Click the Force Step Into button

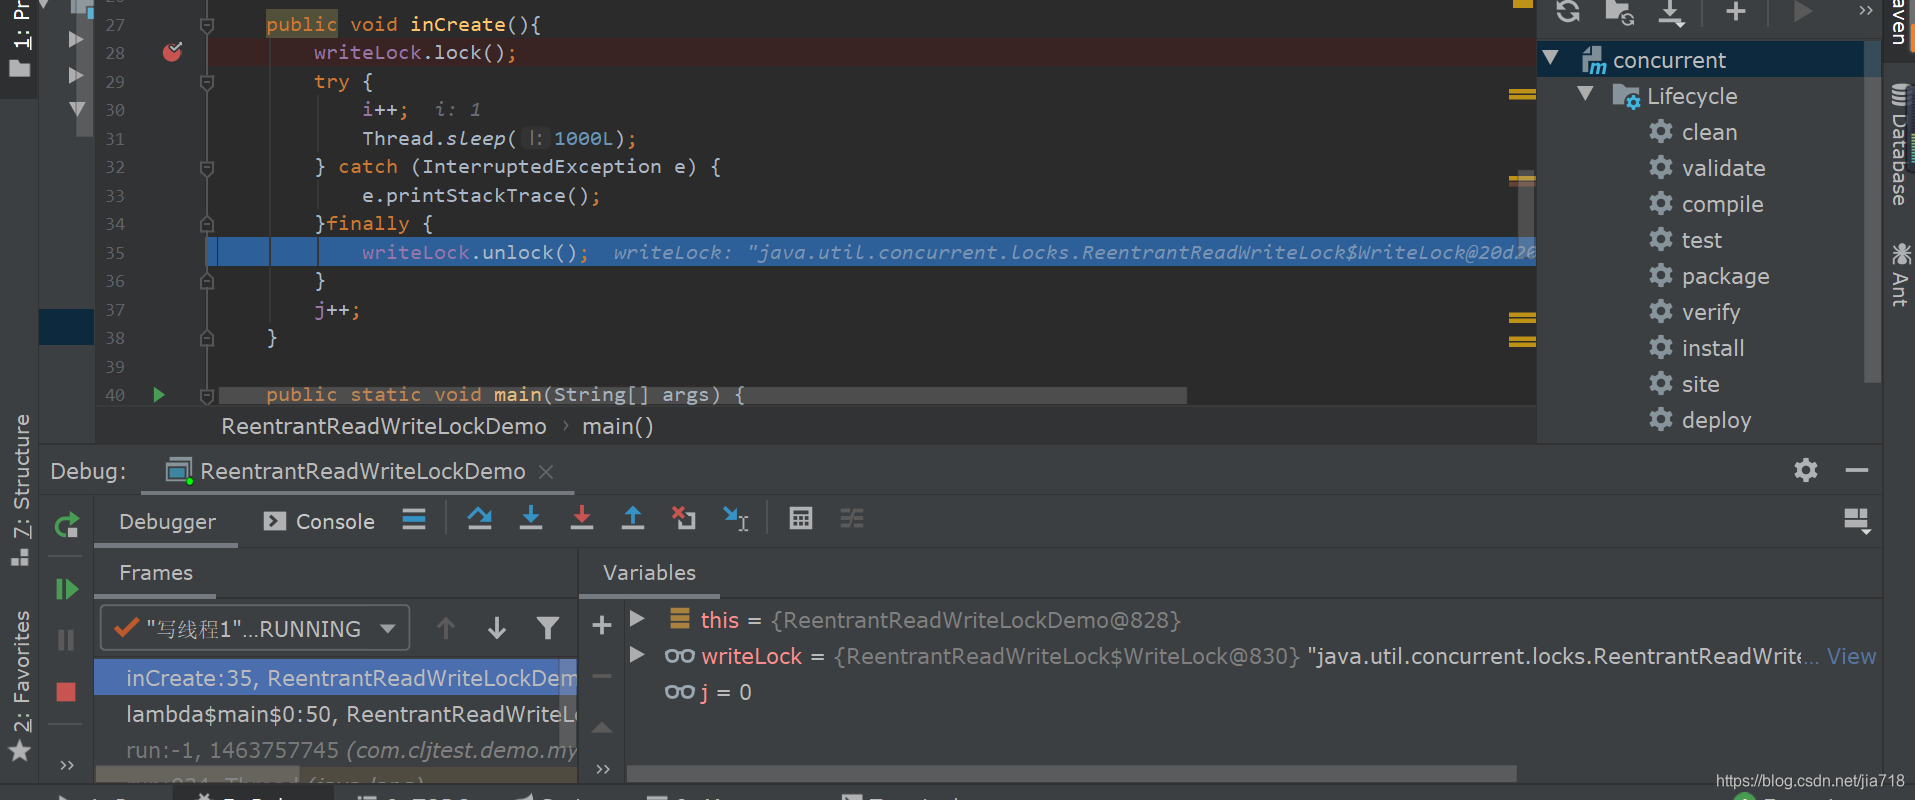582,518
